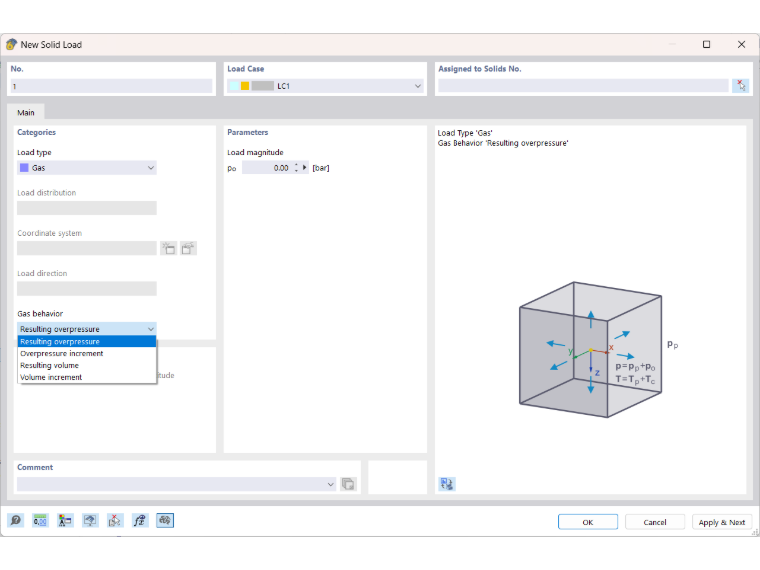Close the New Solid Load dialog

click(741, 45)
